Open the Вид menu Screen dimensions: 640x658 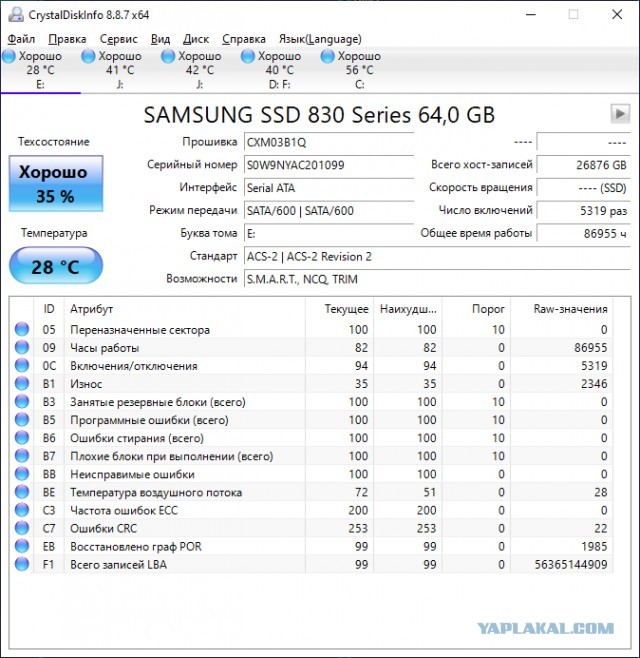point(160,39)
